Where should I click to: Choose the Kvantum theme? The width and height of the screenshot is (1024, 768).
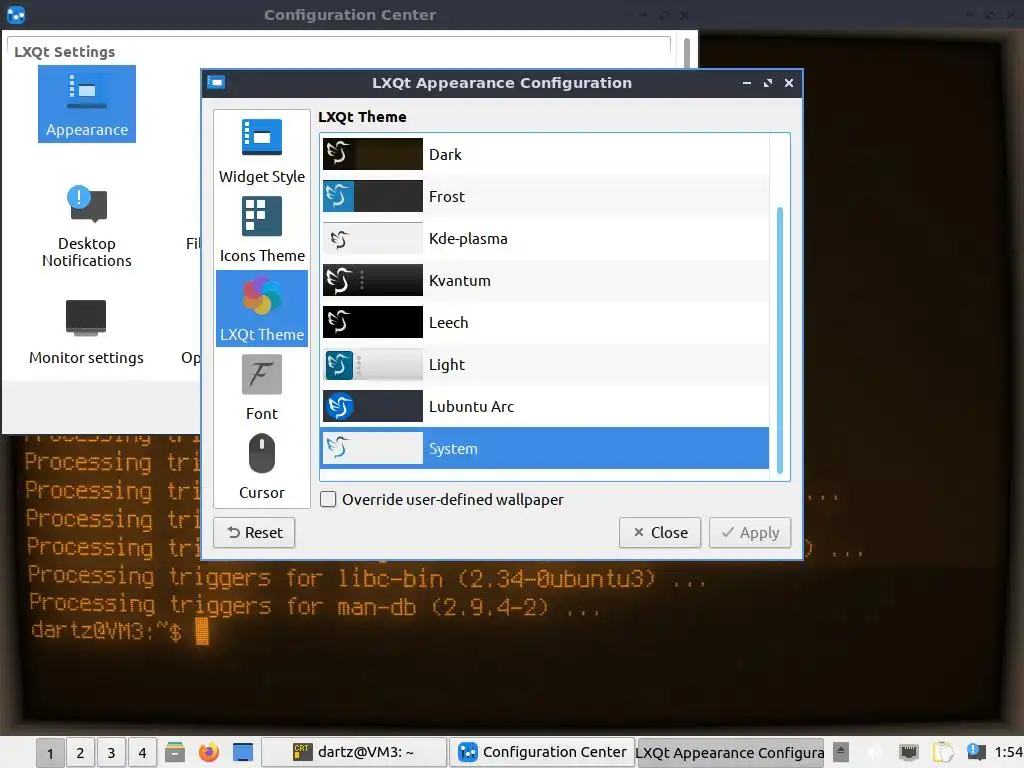pos(545,280)
